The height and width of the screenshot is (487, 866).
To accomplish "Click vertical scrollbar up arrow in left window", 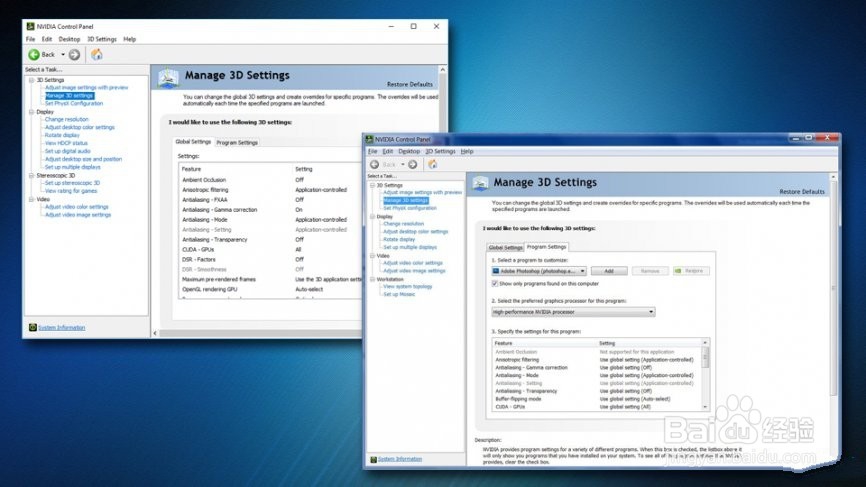I will (442, 70).
